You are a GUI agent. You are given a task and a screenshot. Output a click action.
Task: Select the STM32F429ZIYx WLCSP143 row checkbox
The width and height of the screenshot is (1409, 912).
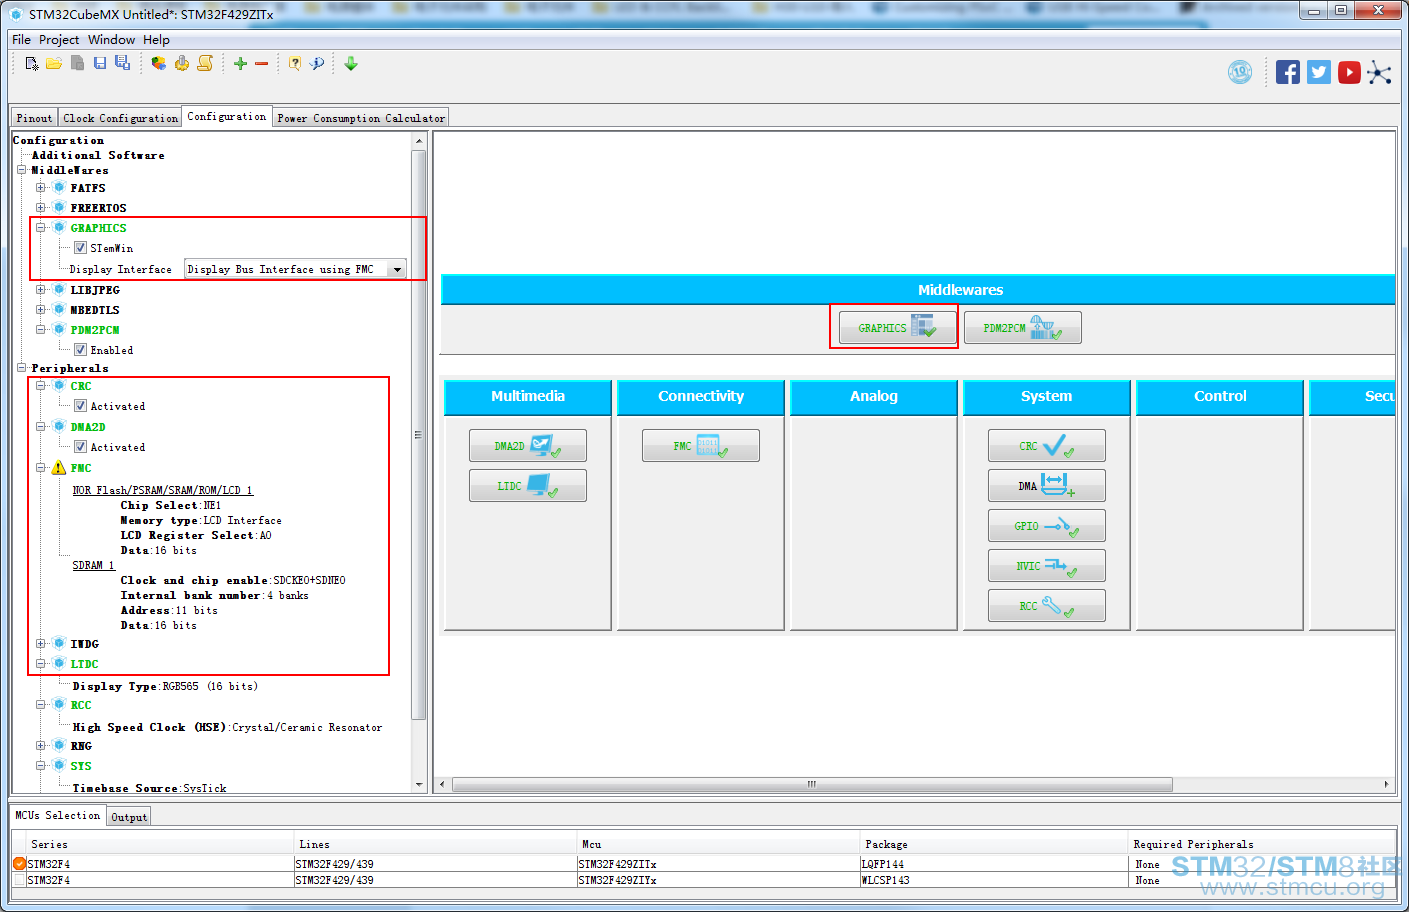19,880
